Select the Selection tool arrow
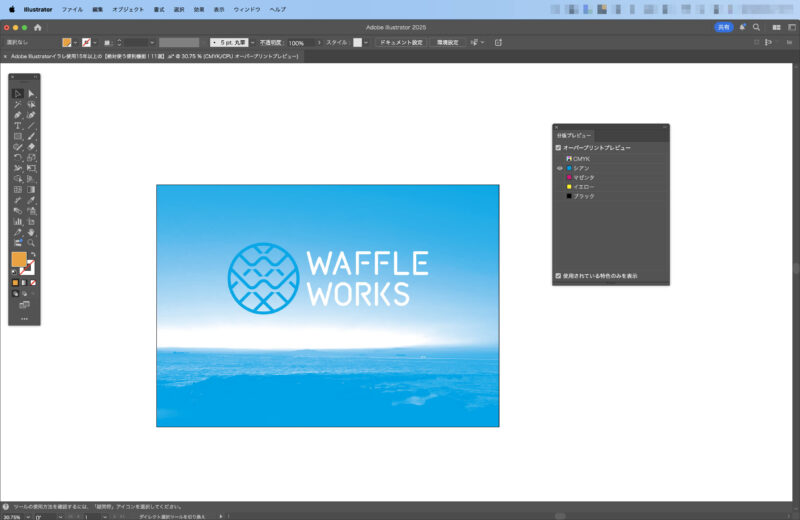The width and height of the screenshot is (800, 520). tap(18, 93)
